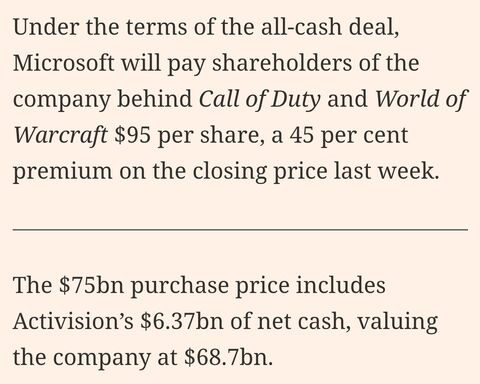Viewport: 480px width, 384px height.
Task: Click the word 'premium'
Action: 63,172
